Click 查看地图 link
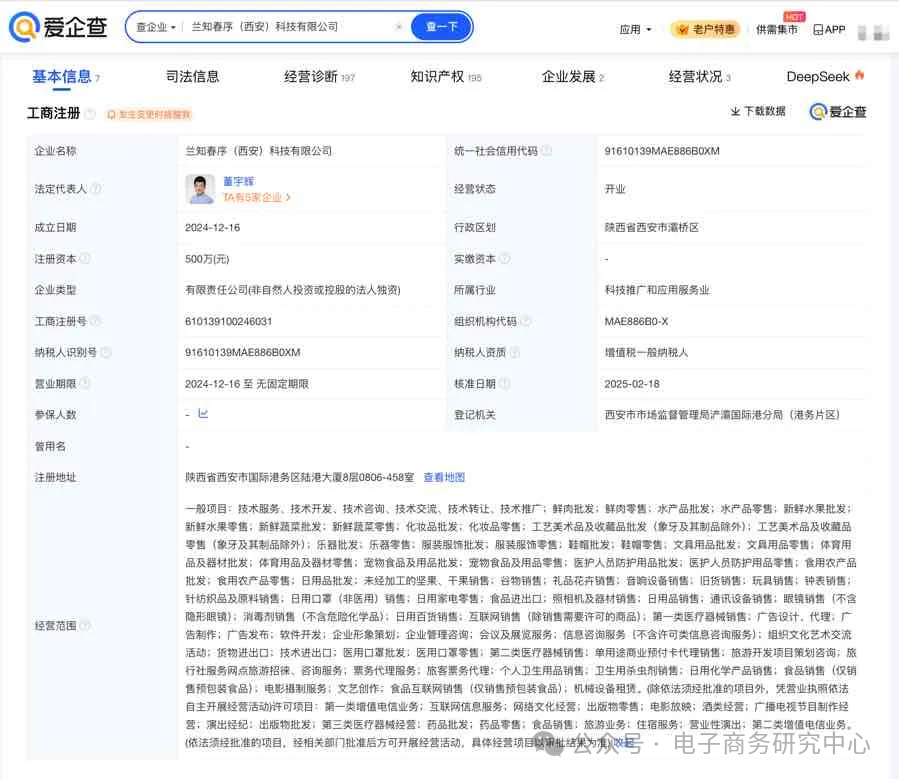The height and width of the screenshot is (779, 899). pyautogui.click(x=444, y=477)
